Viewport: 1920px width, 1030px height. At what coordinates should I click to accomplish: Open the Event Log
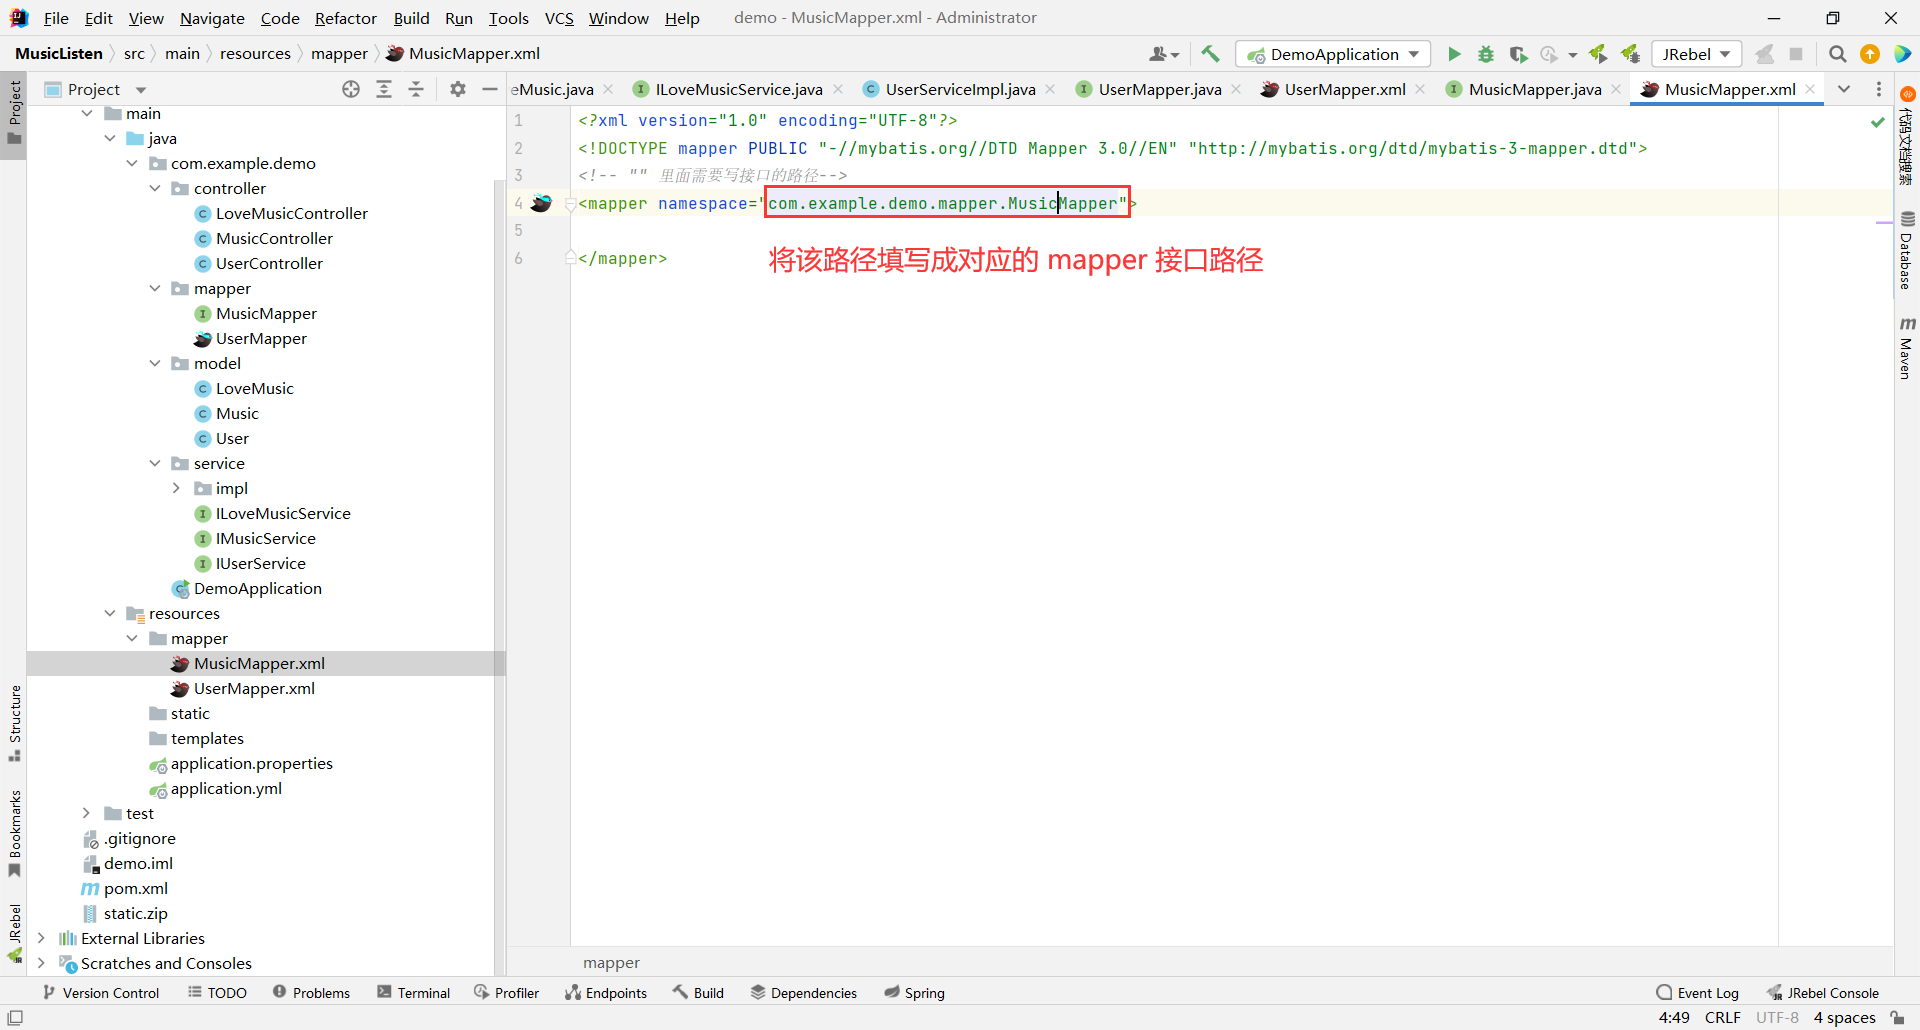click(x=1698, y=992)
